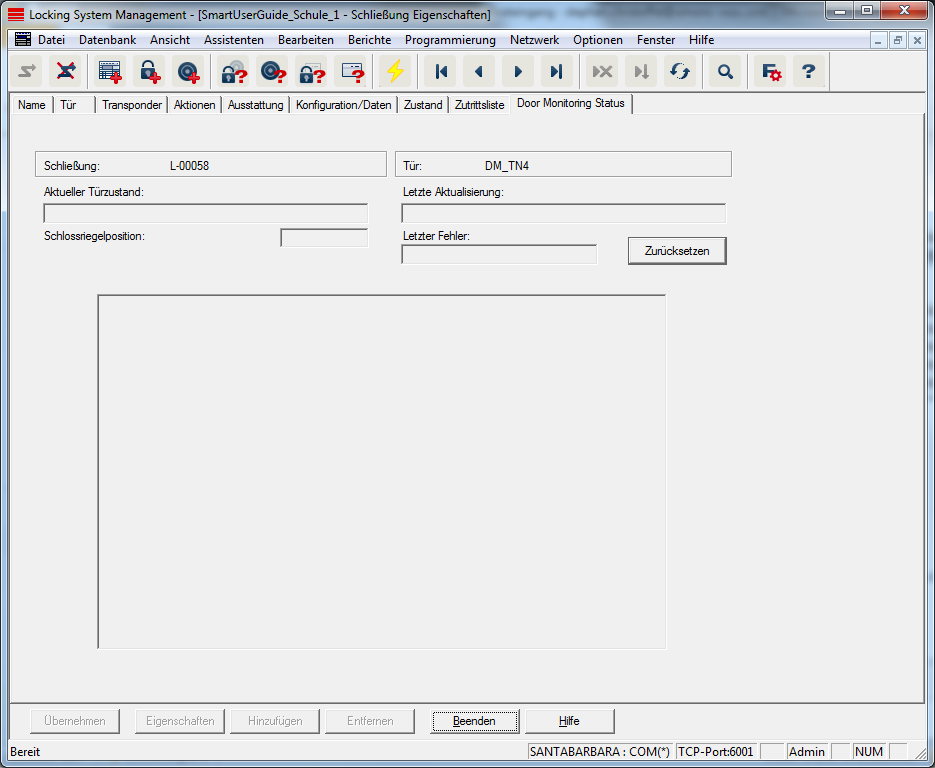The width and height of the screenshot is (935, 768).
Task: Open search with magnifying glass icon
Action: pos(725,71)
